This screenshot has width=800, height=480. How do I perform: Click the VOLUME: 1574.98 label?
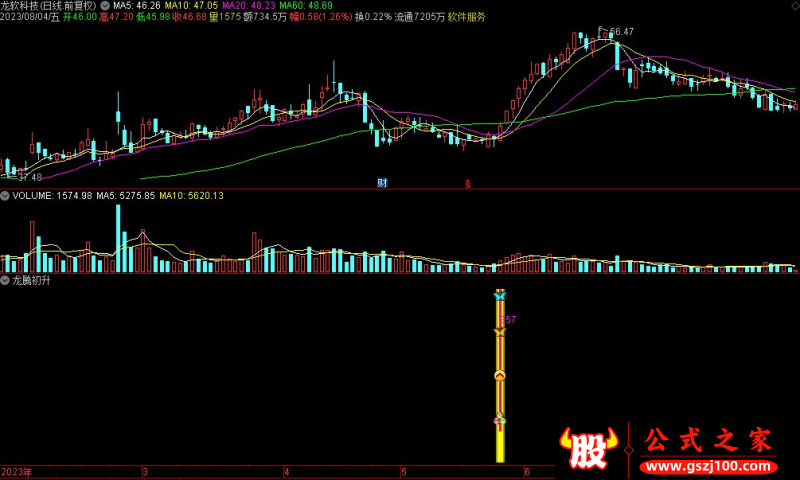[x=53, y=196]
